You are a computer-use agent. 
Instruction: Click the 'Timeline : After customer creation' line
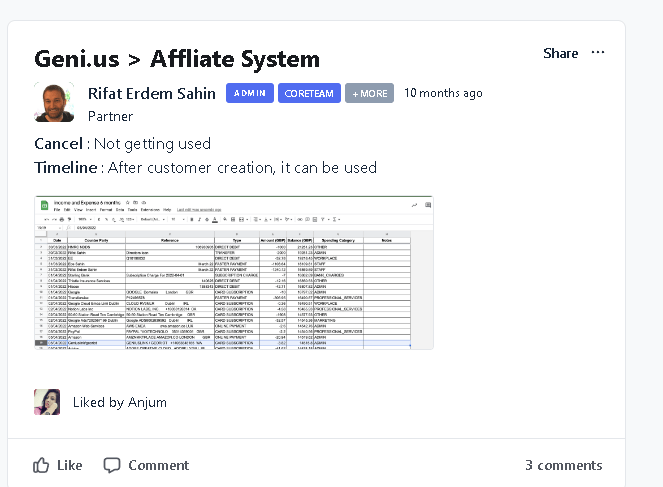205,168
